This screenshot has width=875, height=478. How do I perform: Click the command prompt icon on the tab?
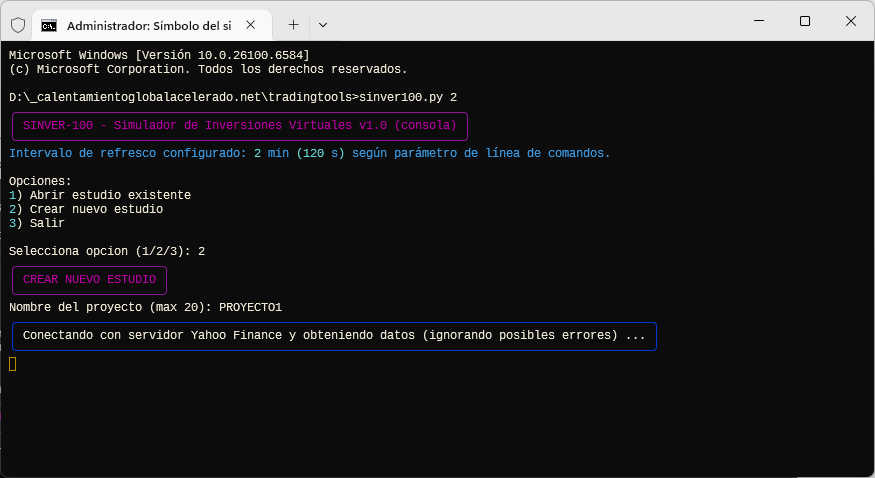pyautogui.click(x=49, y=24)
